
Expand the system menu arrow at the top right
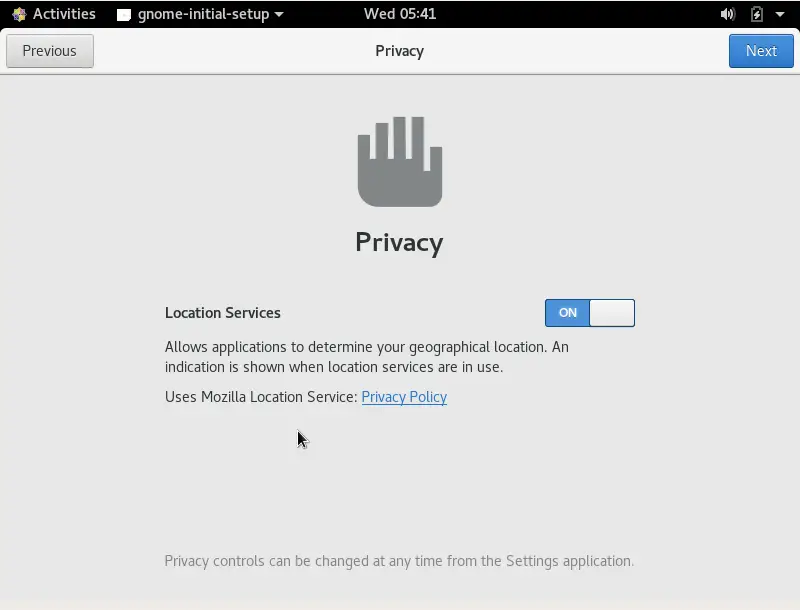(x=780, y=14)
